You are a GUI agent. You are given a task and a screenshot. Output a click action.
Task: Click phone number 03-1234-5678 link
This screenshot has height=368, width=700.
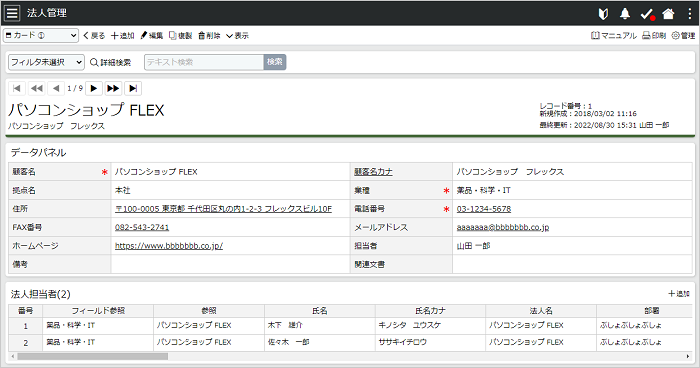(x=484, y=209)
